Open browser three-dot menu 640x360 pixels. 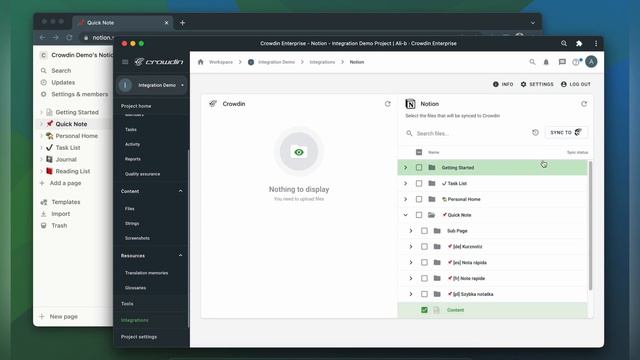[596, 43]
